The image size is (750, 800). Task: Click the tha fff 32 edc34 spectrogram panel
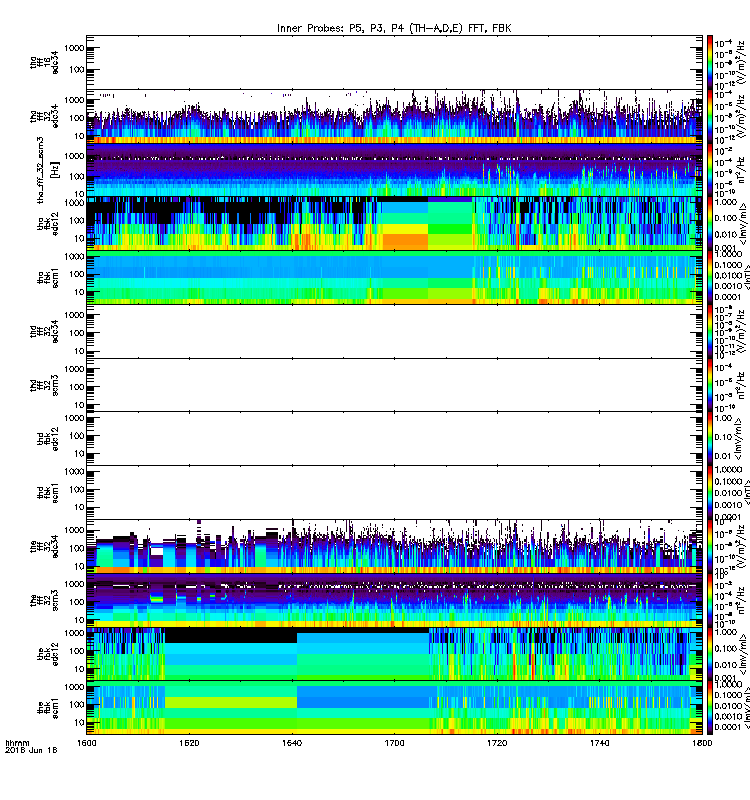click(x=394, y=116)
